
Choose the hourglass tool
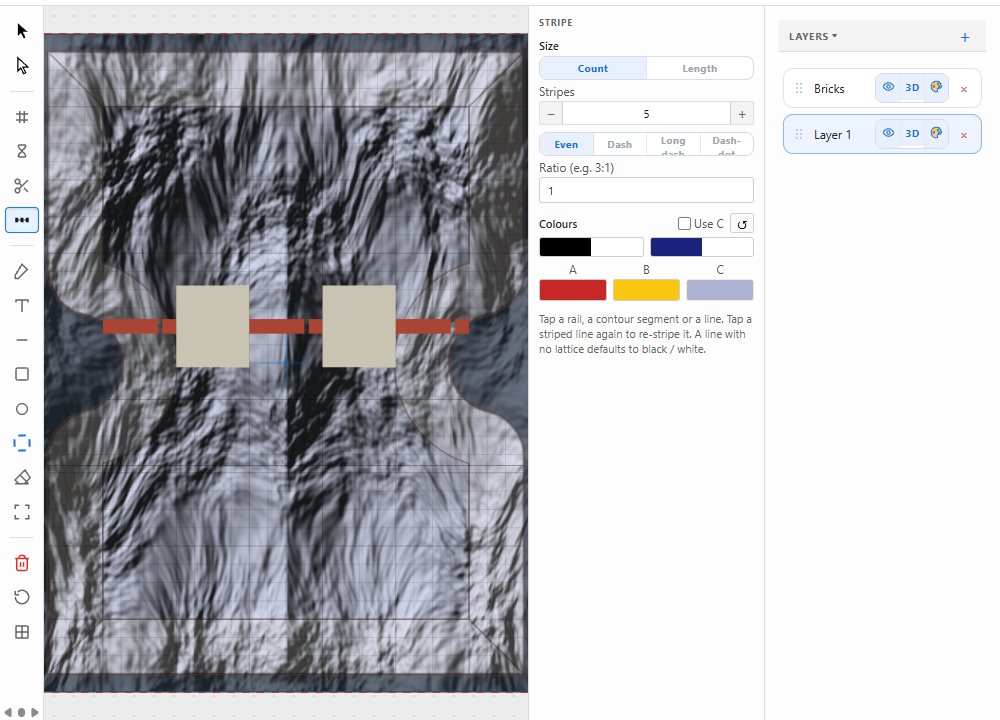click(x=22, y=151)
